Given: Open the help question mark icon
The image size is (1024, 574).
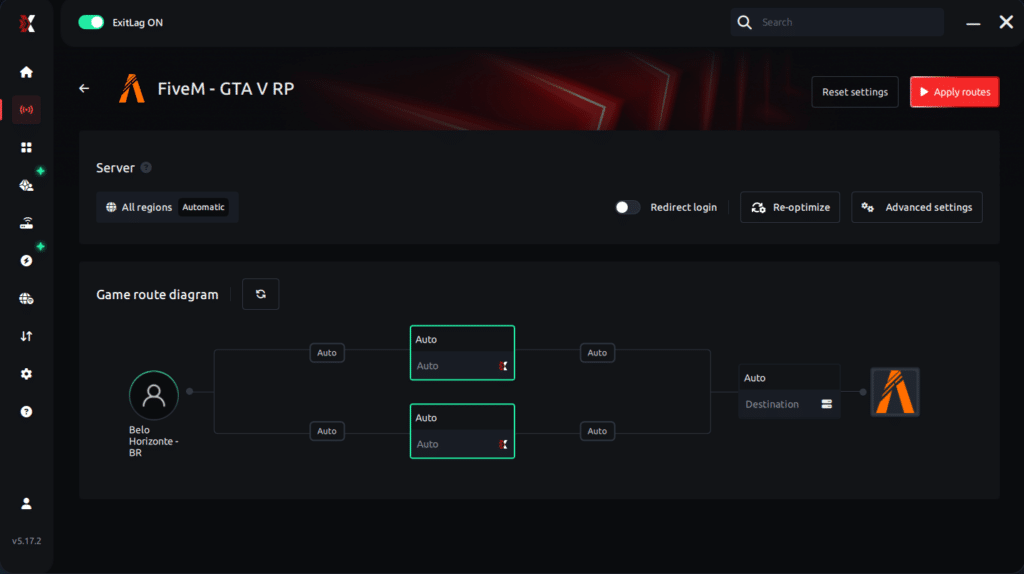Looking at the screenshot, I should [x=26, y=411].
